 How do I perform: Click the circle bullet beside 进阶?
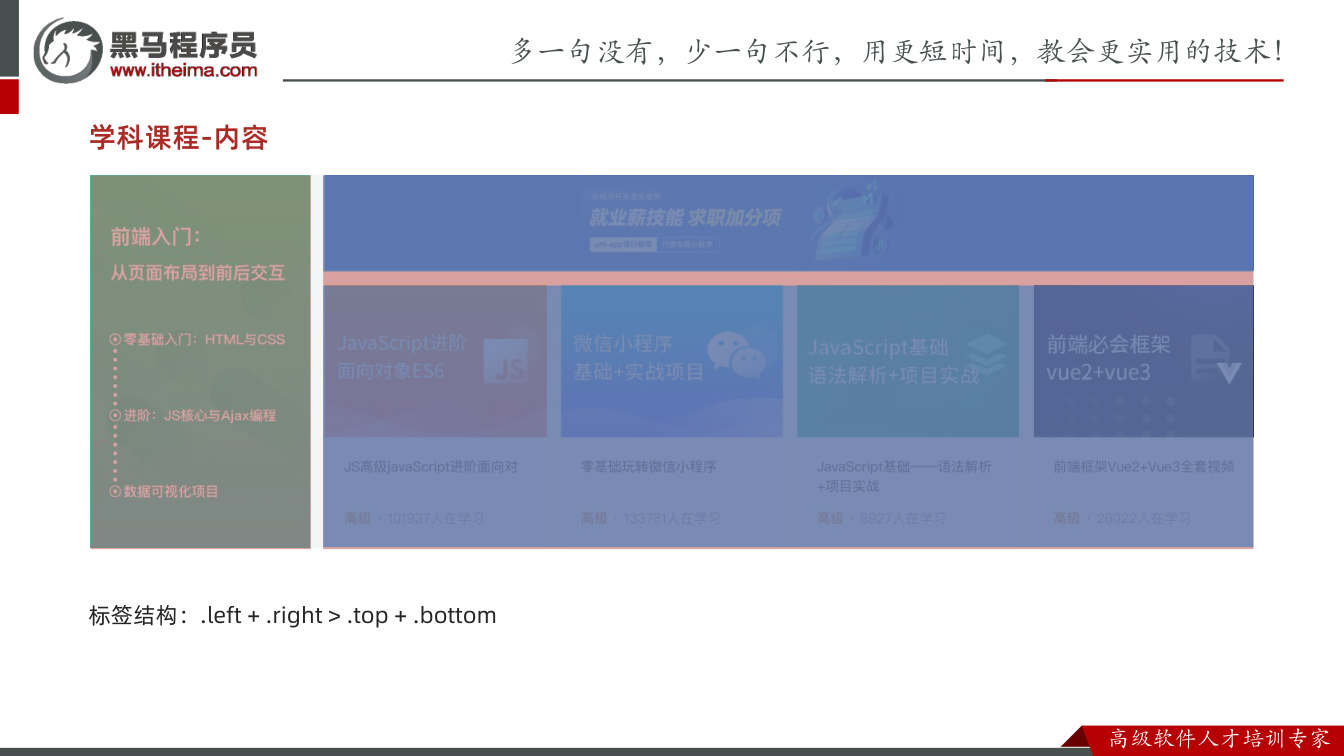coord(115,416)
